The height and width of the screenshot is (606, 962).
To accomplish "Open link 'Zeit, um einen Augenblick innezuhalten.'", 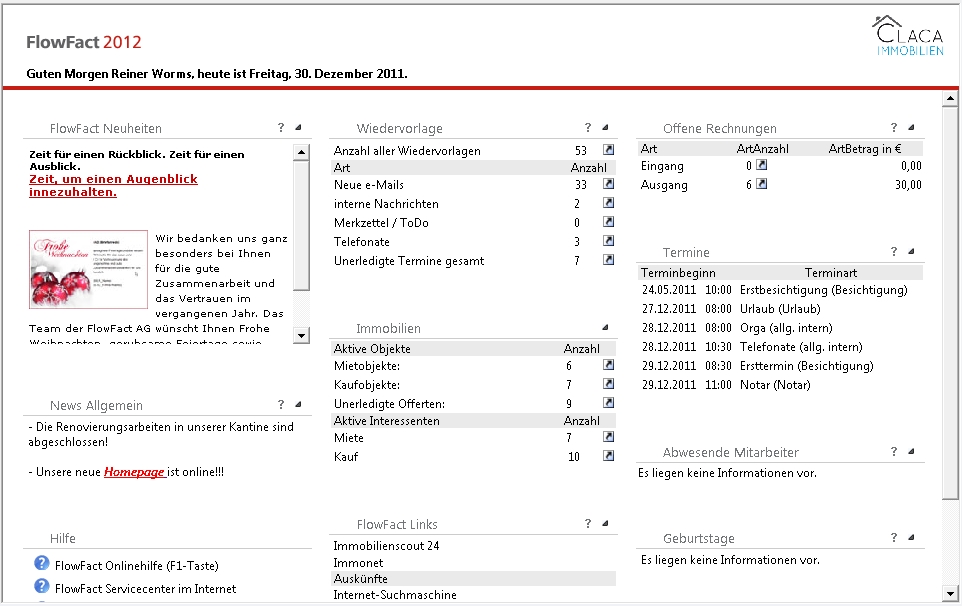I will pos(114,185).
